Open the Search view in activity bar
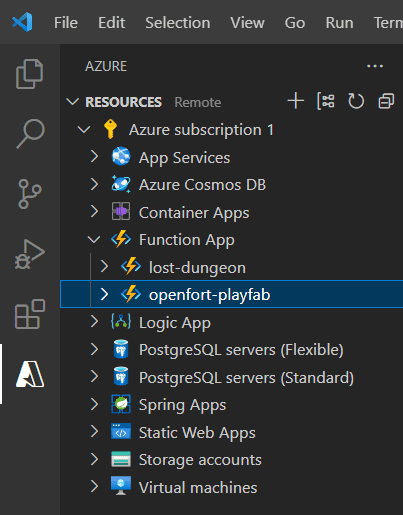 point(30,133)
